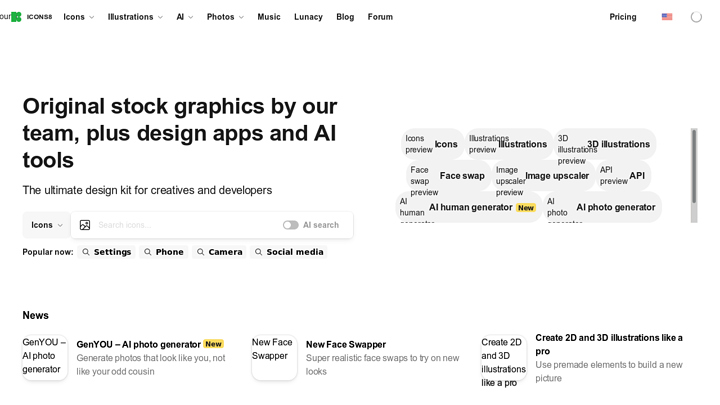Open the US flag language selector

click(x=667, y=17)
